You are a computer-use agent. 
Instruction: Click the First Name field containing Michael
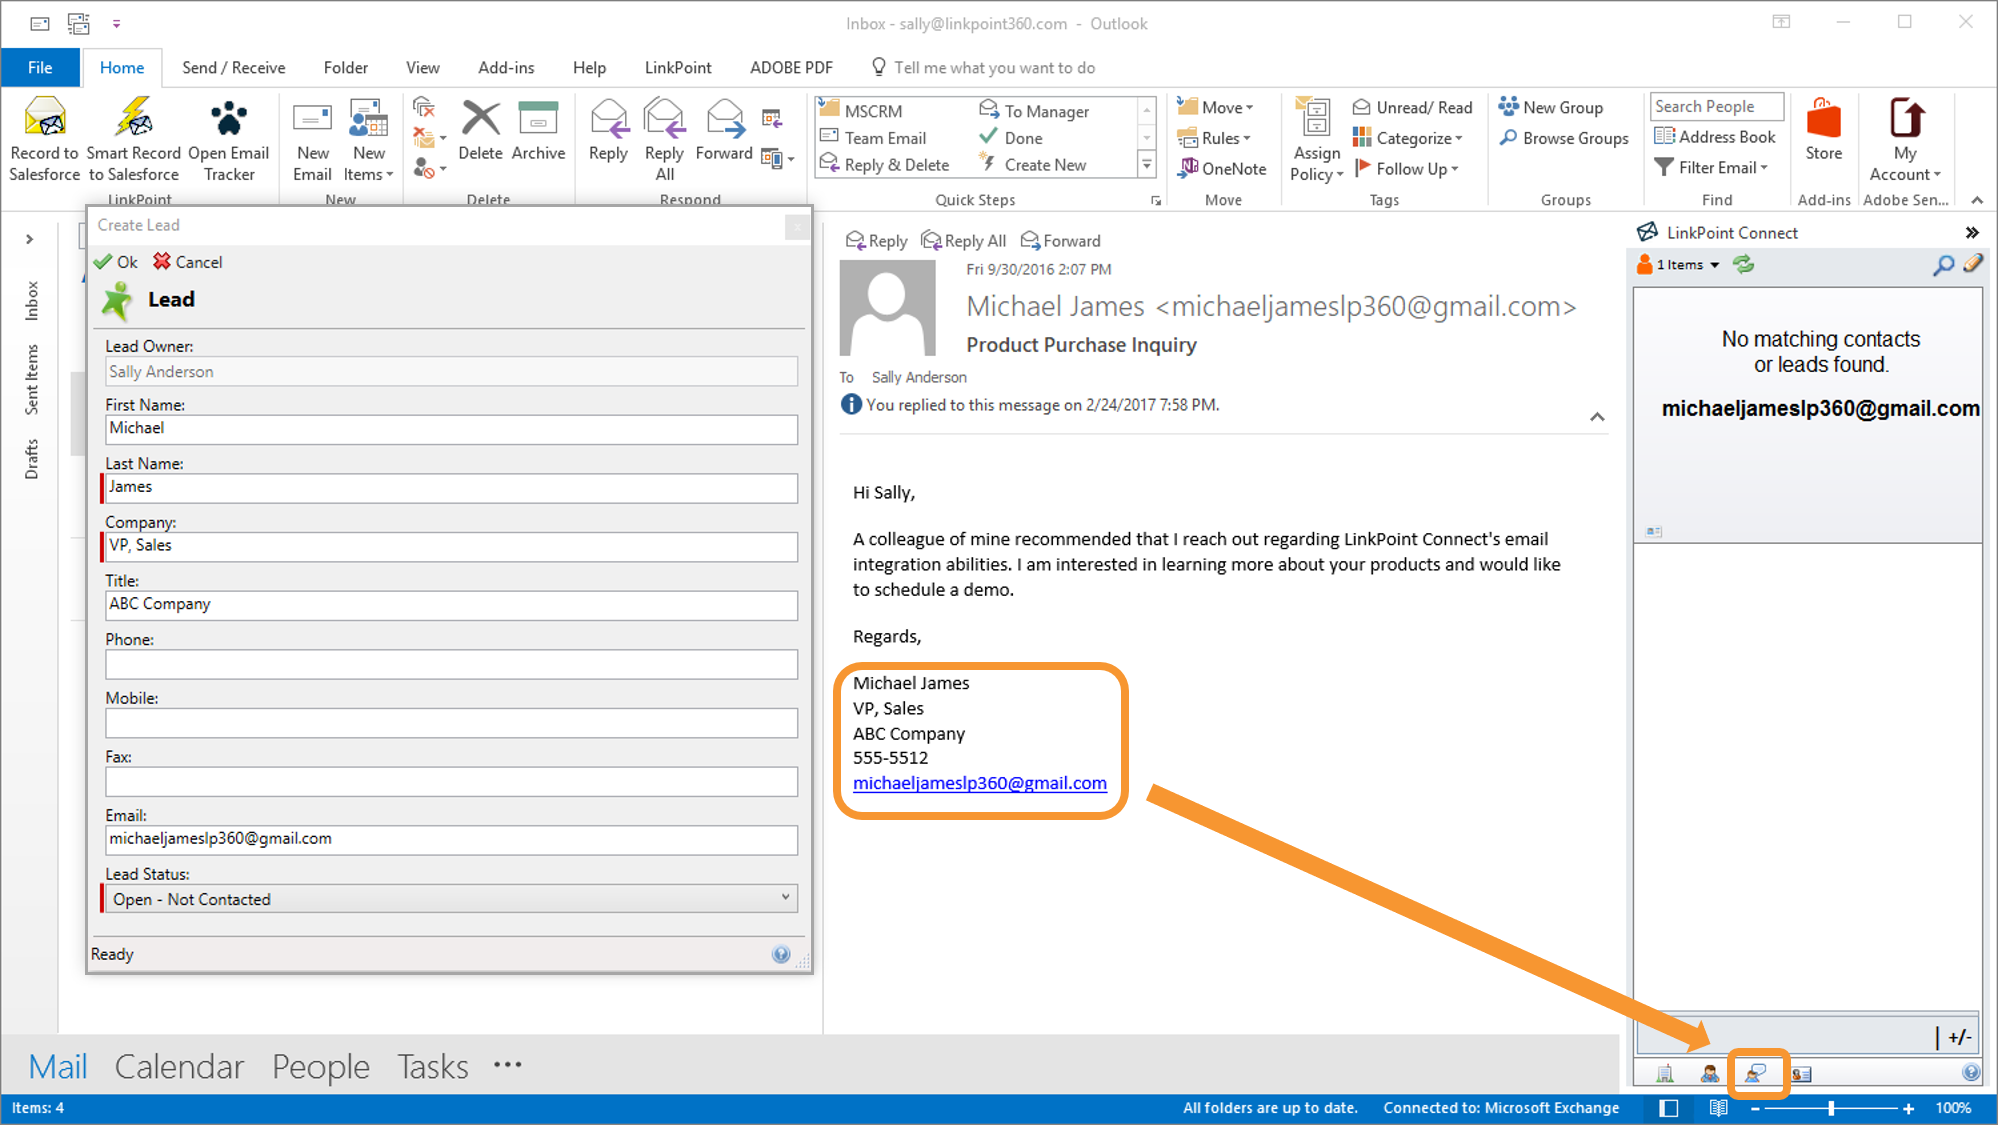click(x=451, y=429)
